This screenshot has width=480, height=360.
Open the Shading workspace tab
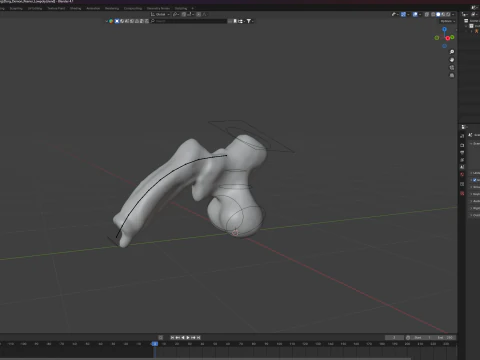tap(76, 8)
